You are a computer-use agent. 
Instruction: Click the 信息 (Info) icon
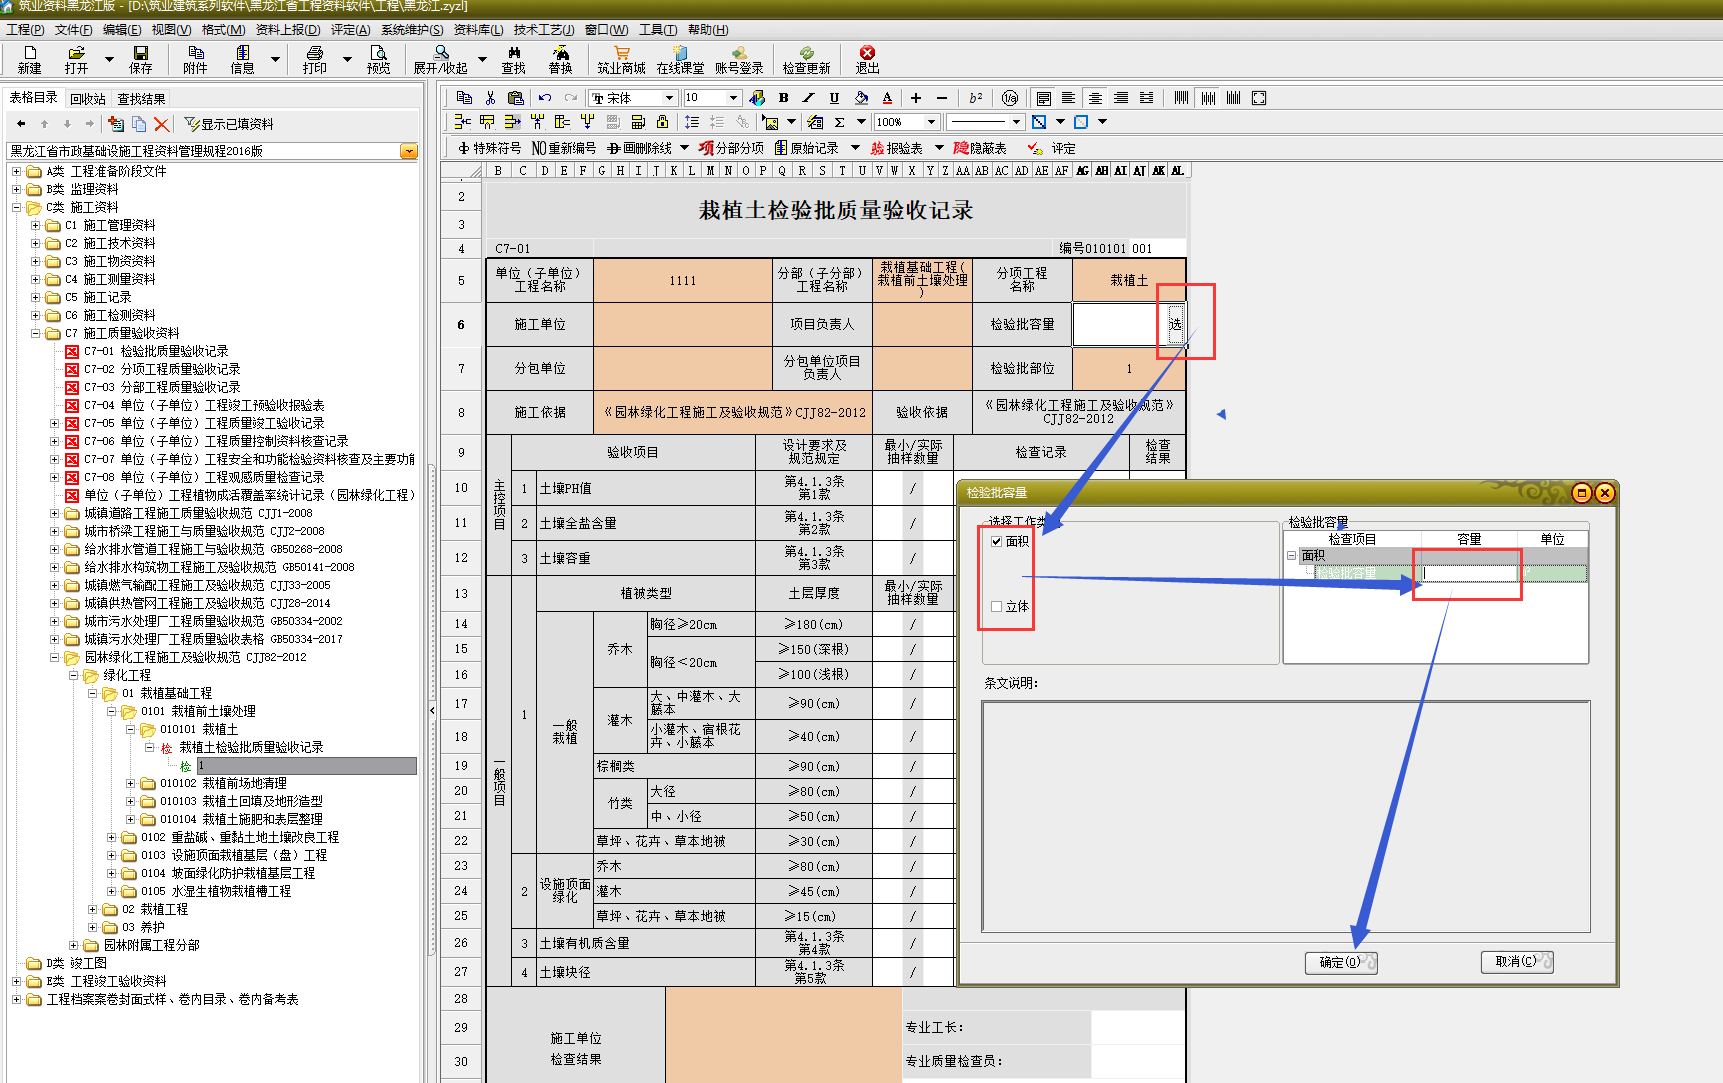242,60
